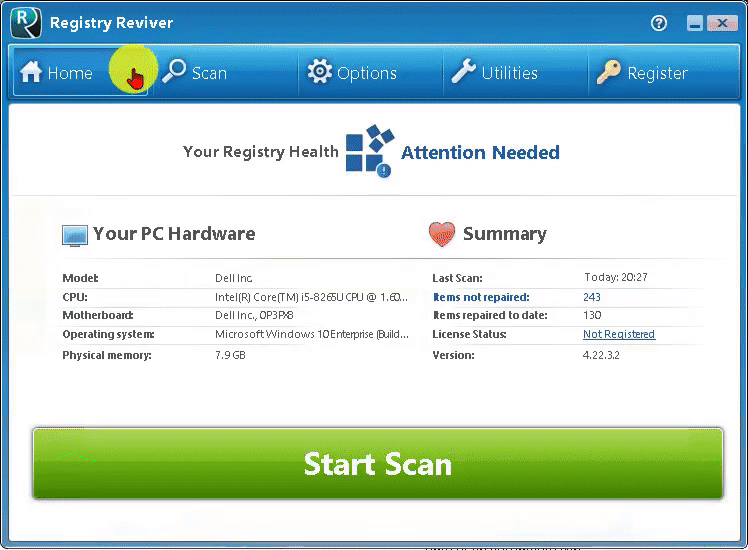Select the wrench icon for Utilities
The height and width of the screenshot is (550, 748).
463,72
